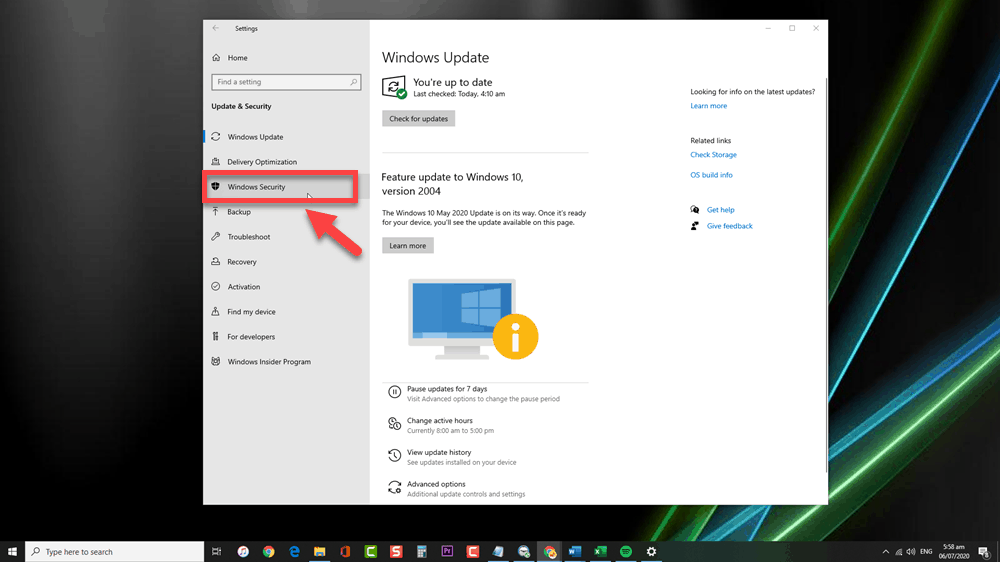Viewport: 1000px width, 562px height.
Task: Click the magnifier icon in Find a setting
Action: (353, 82)
